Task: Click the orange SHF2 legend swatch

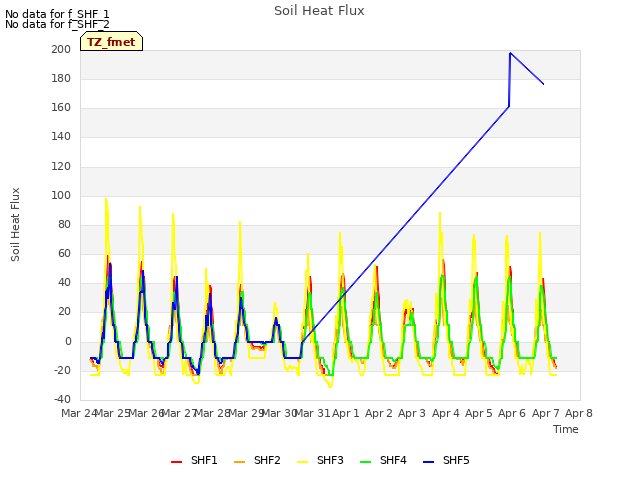Action: [x=239, y=462]
